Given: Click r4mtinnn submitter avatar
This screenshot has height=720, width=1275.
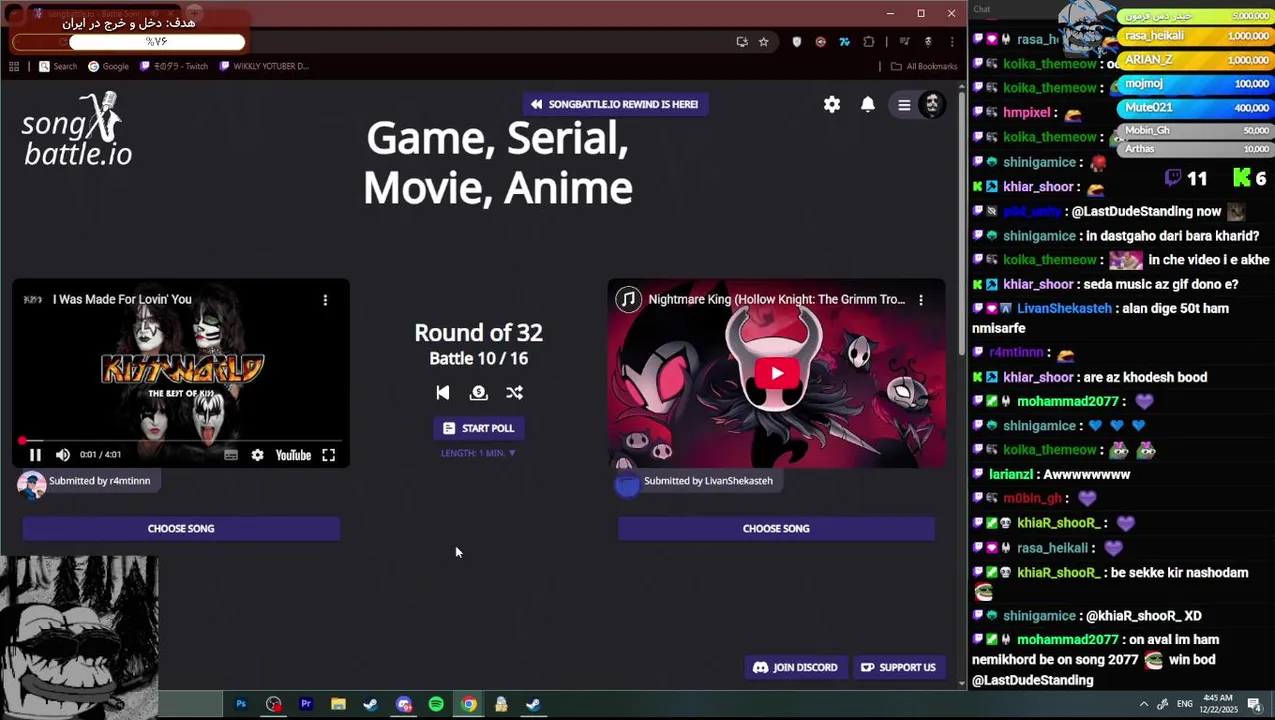Looking at the screenshot, I should click(x=31, y=483).
